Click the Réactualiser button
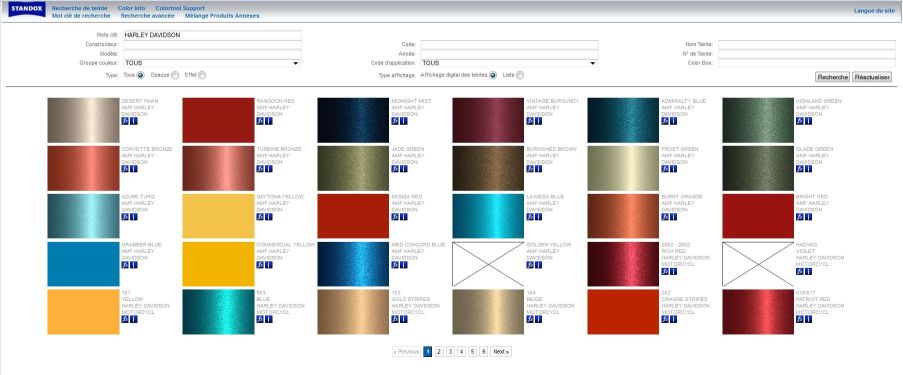Screen dimensions: 903x375 coord(872,77)
